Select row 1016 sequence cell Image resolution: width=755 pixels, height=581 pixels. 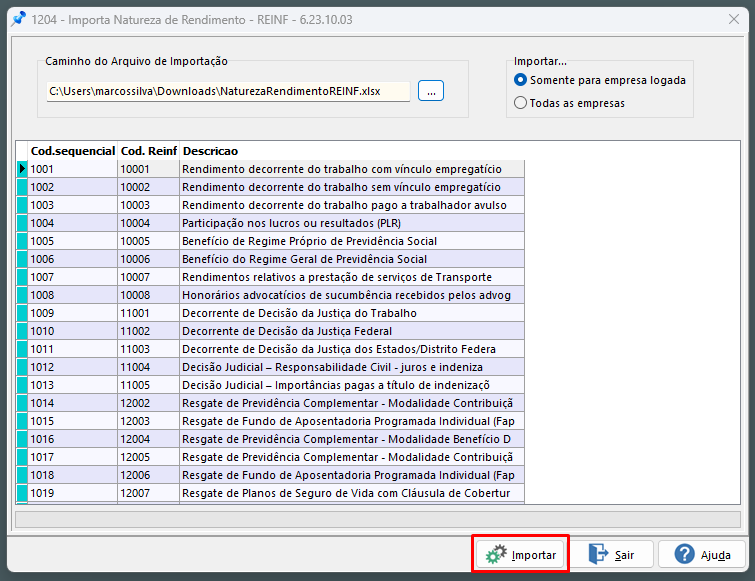[72, 439]
